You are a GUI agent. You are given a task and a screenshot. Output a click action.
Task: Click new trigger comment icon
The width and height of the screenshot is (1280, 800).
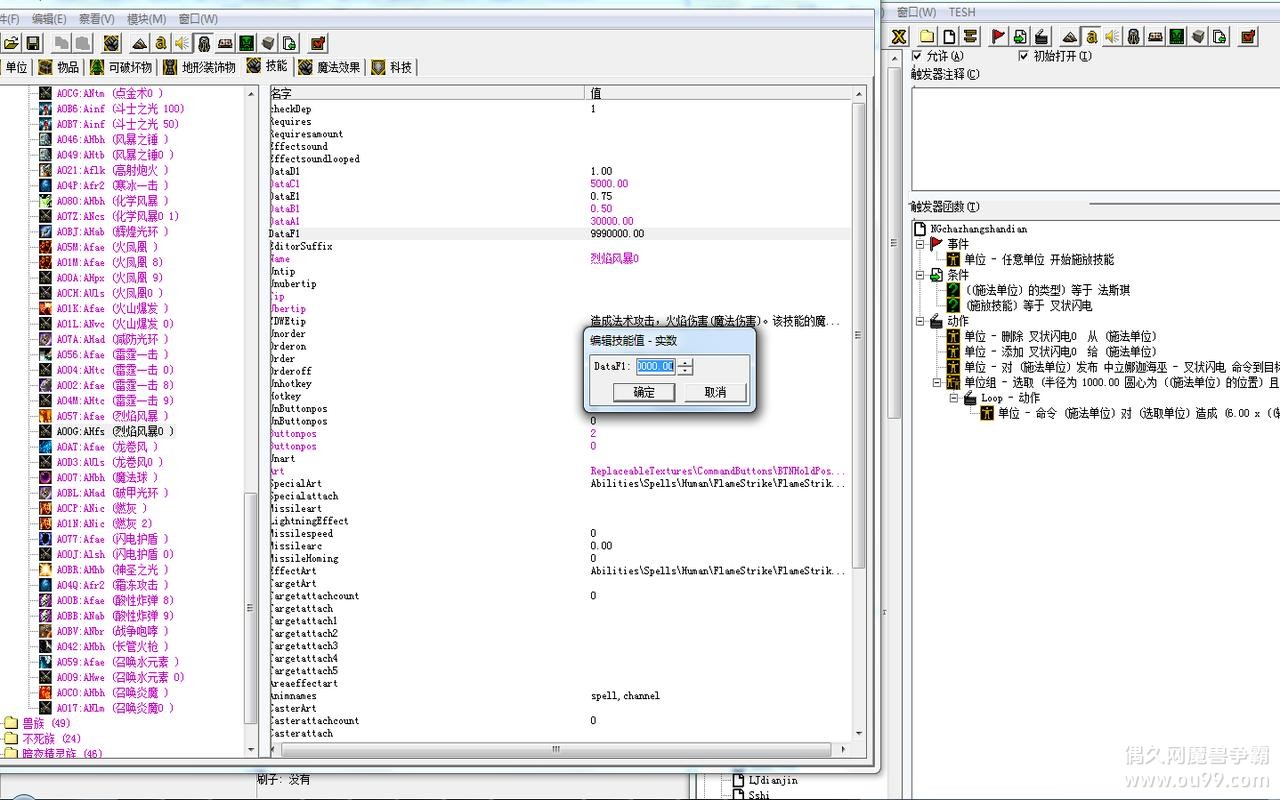970,37
